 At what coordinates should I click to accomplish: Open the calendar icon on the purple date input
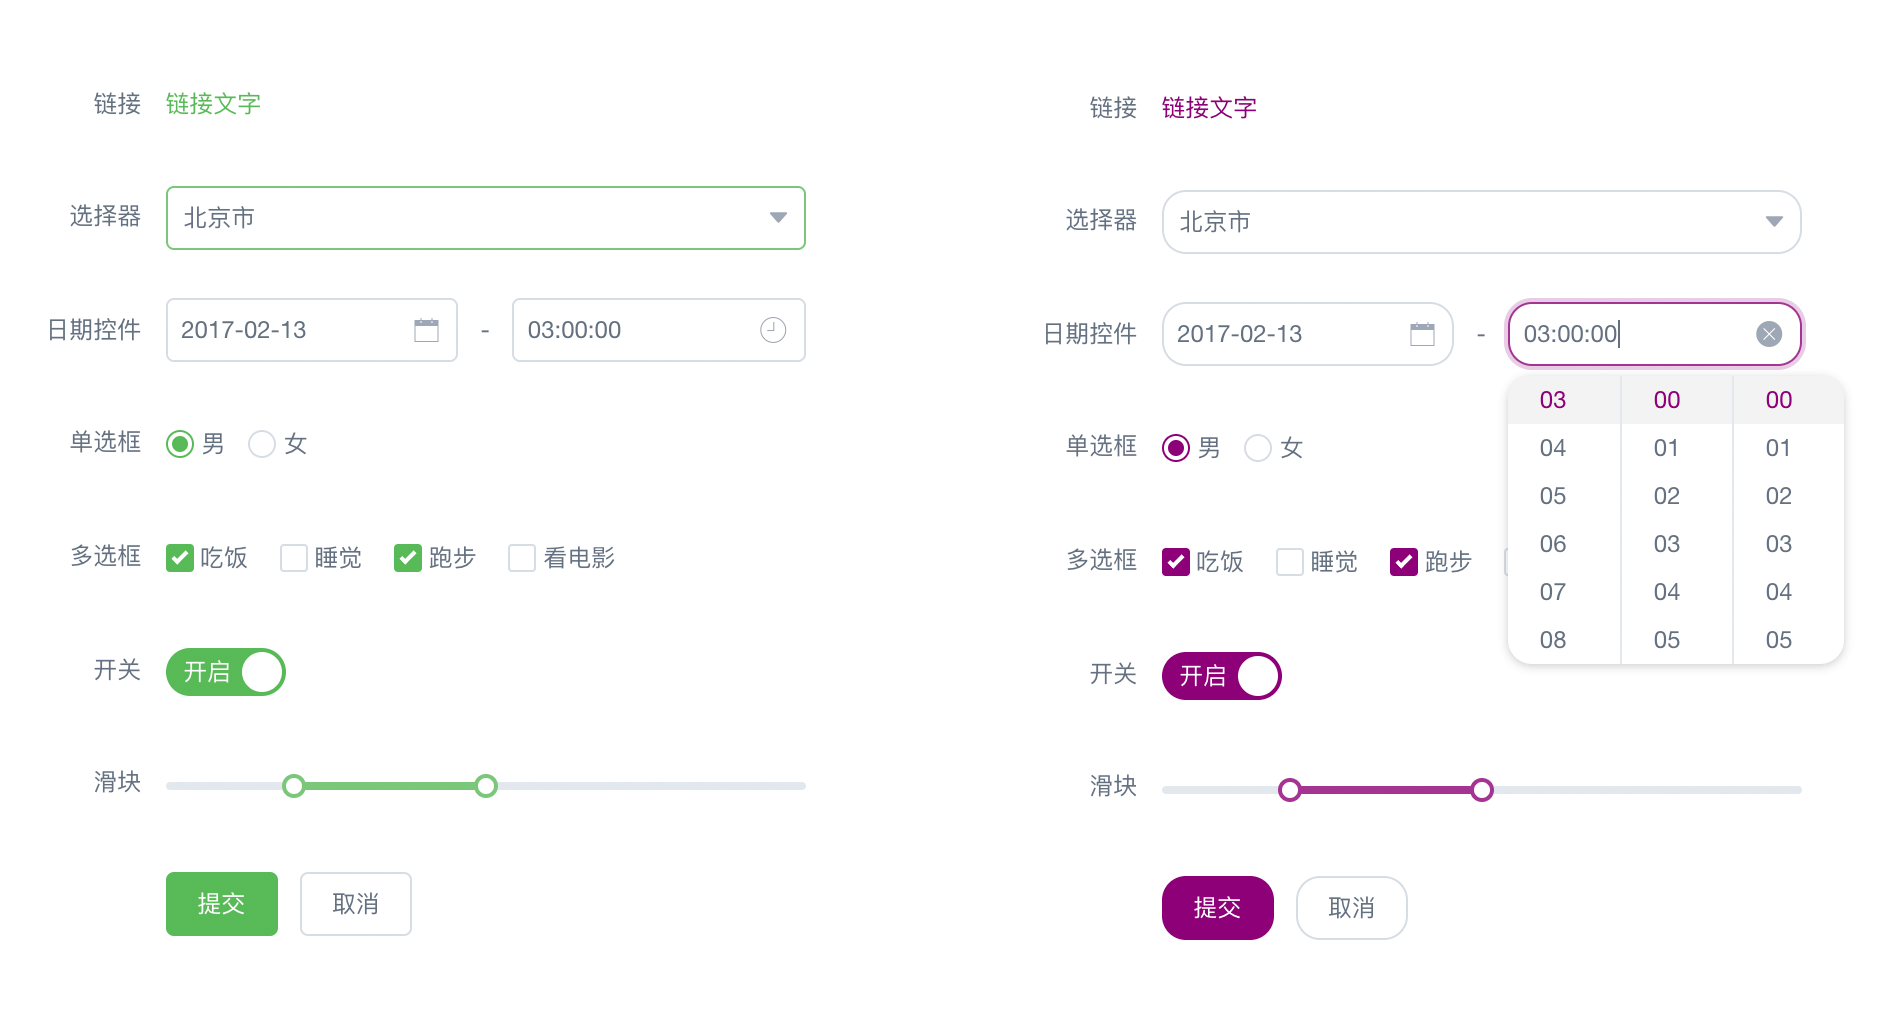pyautogui.click(x=1423, y=334)
